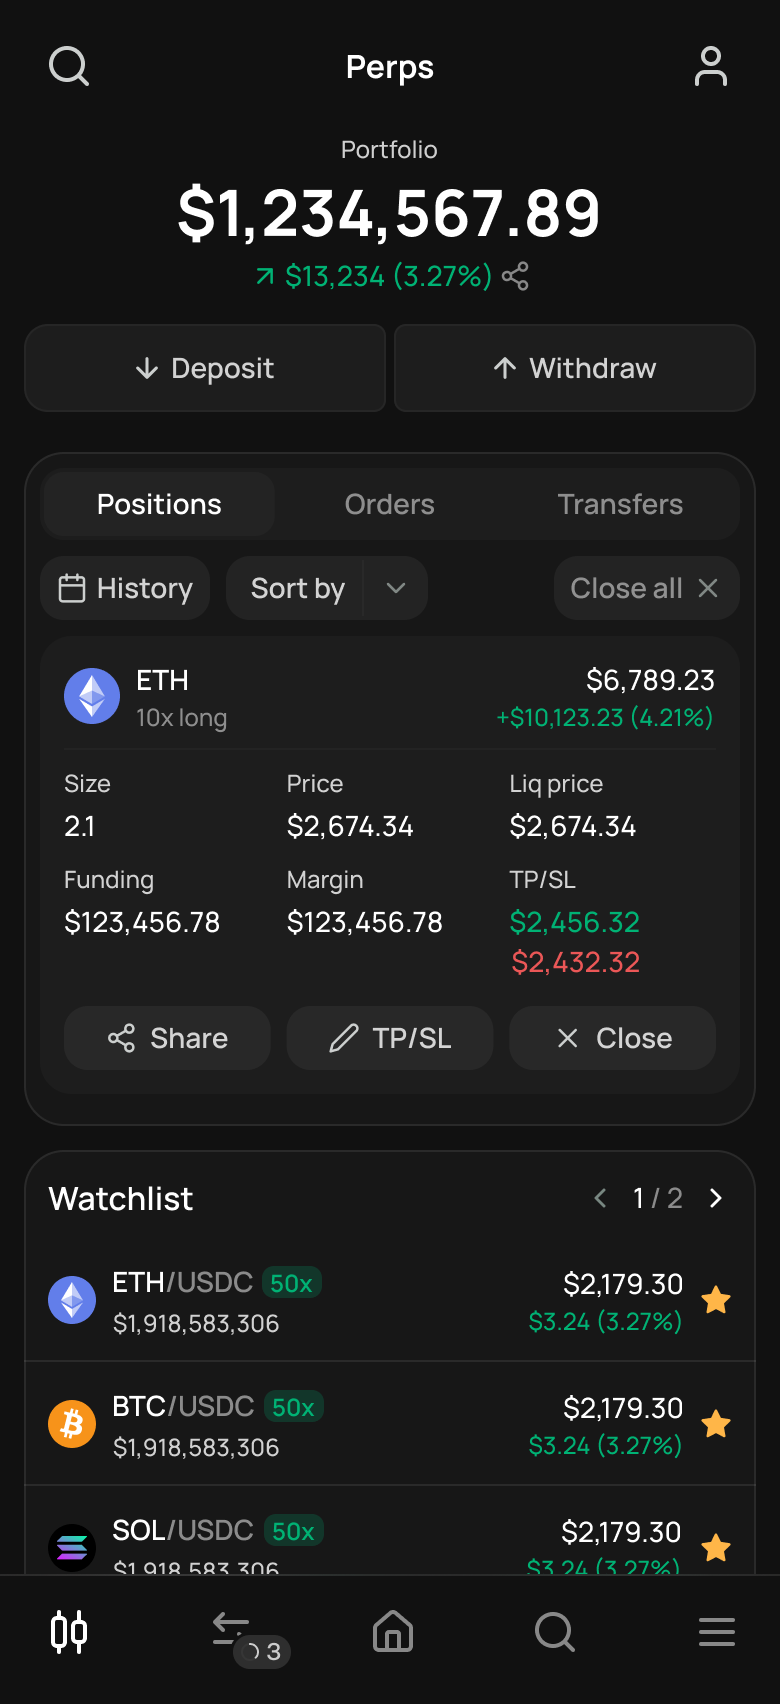Tap the search icon in bottom navigation

click(x=554, y=1632)
